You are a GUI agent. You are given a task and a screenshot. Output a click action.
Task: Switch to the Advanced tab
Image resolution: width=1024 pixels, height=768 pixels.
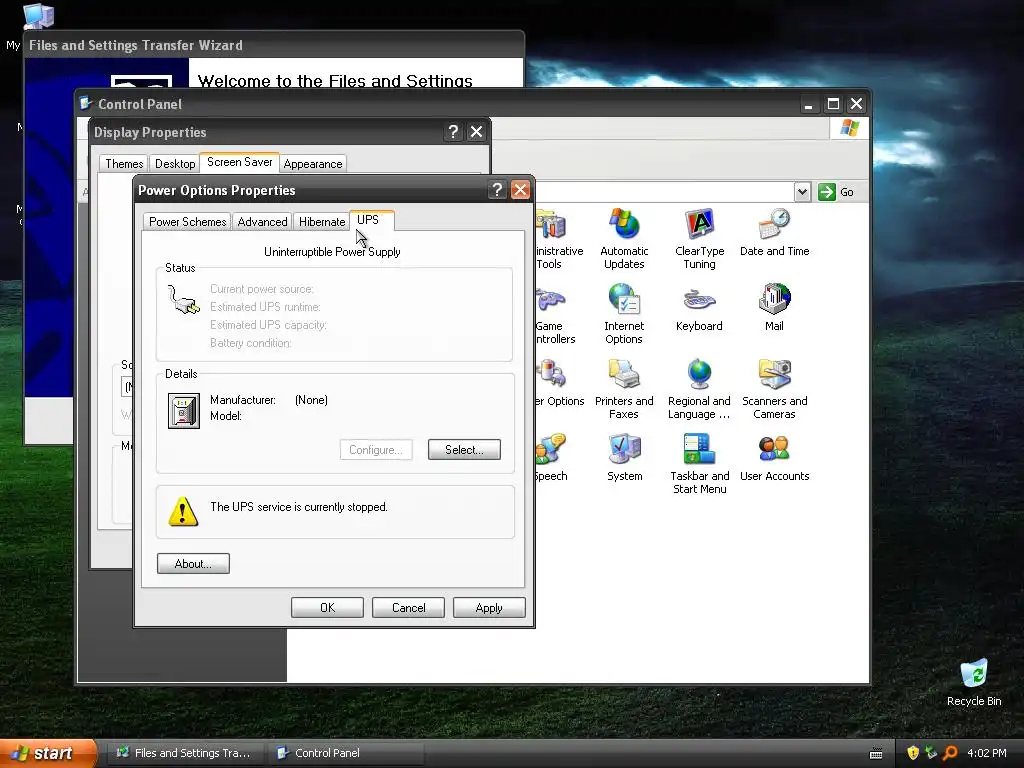click(x=263, y=221)
